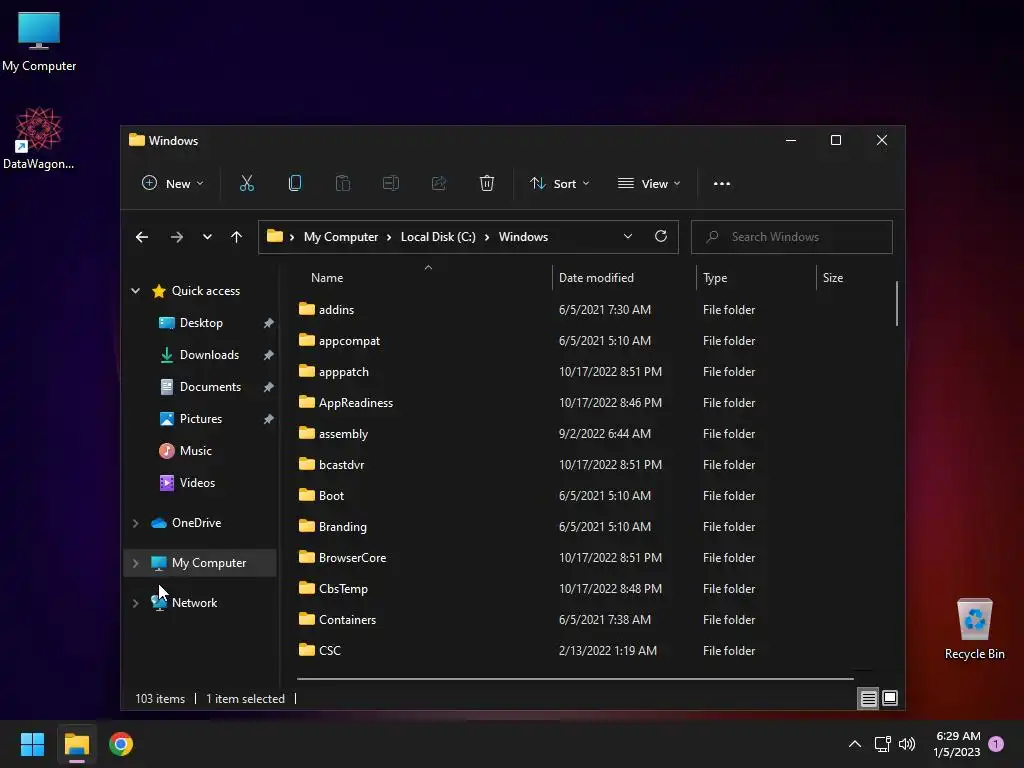Image resolution: width=1024 pixels, height=768 pixels.
Task: Click the Cut scissors icon
Action: point(247,184)
